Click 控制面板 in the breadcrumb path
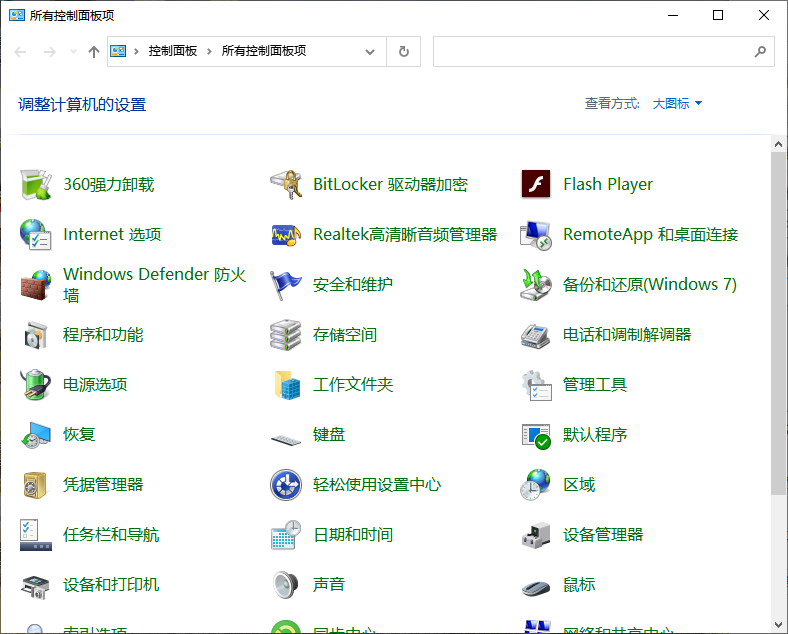 [172, 51]
